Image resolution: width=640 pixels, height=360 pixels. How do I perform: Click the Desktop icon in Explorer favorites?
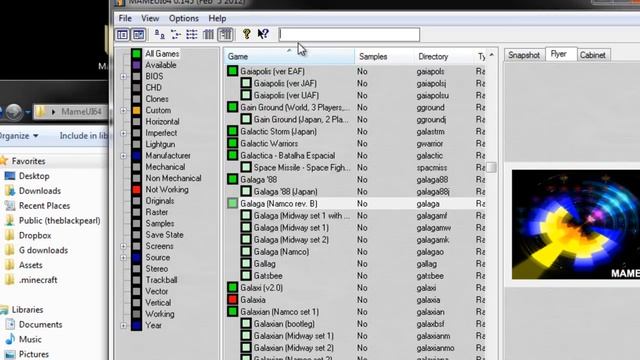click(10, 176)
